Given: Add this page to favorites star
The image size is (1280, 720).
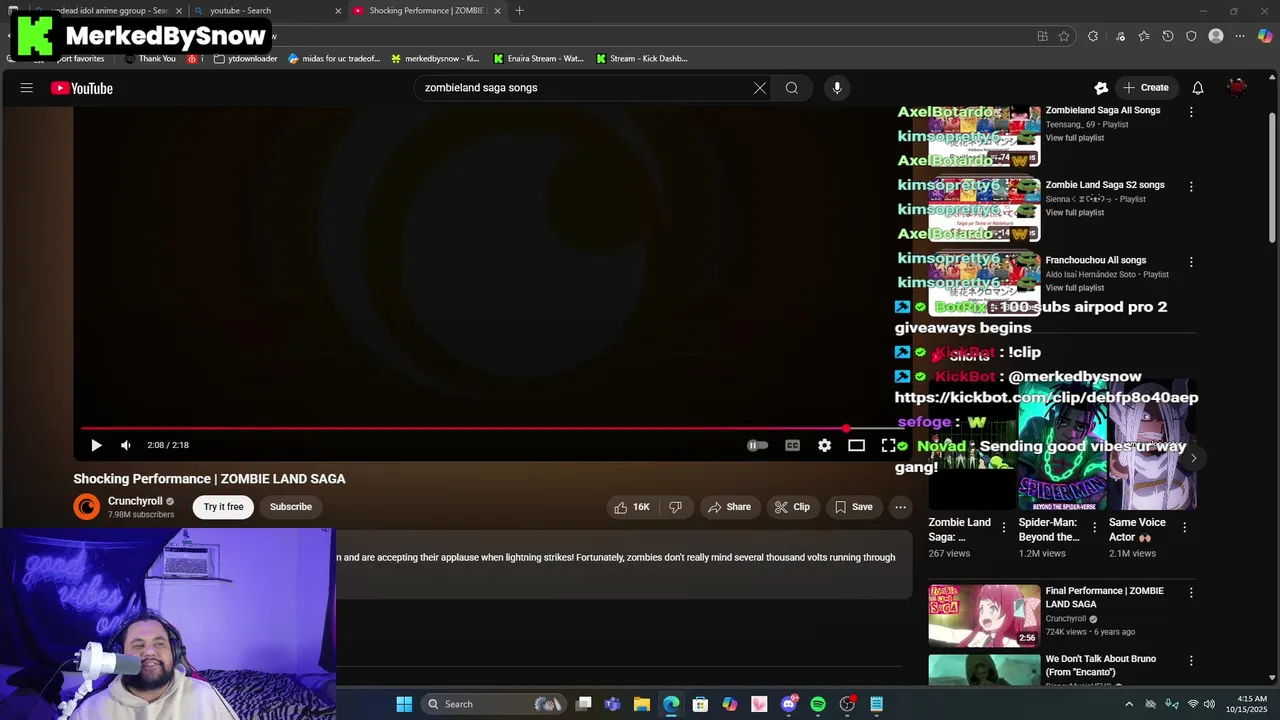Looking at the screenshot, I should [x=1064, y=36].
